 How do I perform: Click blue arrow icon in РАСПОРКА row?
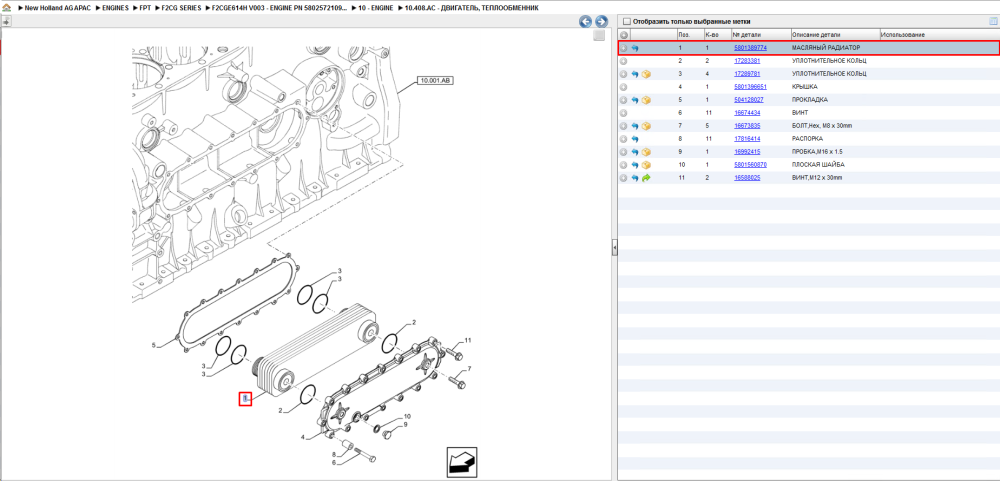(635, 139)
